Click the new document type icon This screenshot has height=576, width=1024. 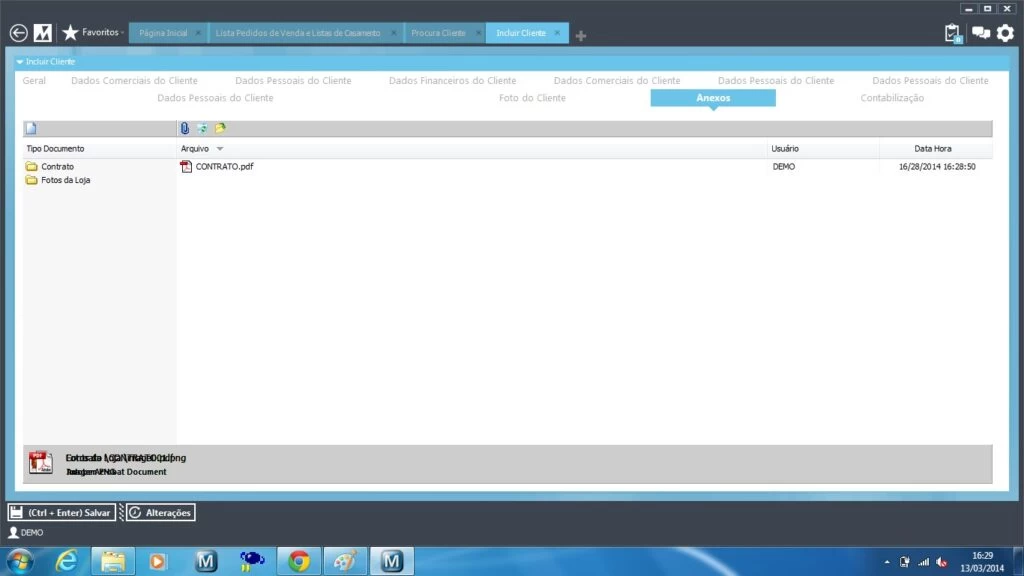coord(31,128)
